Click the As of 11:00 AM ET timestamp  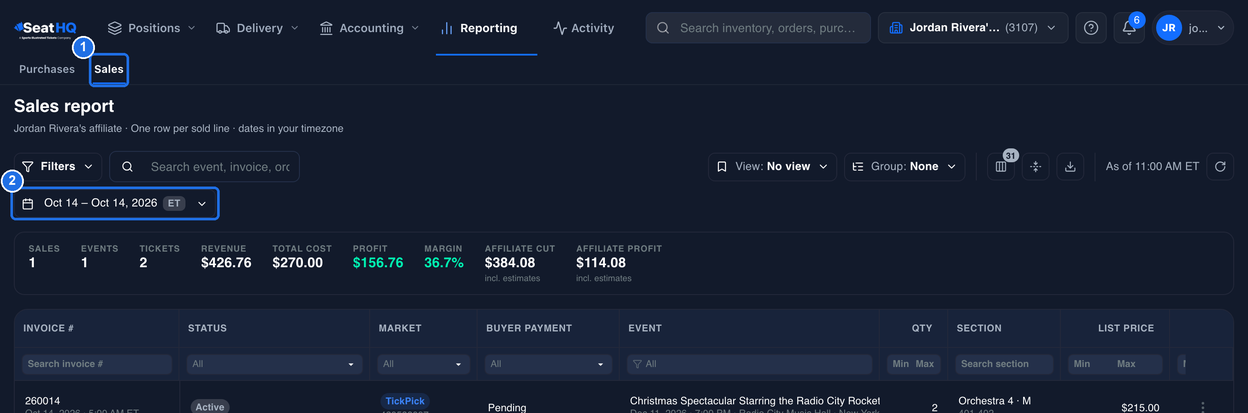tap(1152, 167)
